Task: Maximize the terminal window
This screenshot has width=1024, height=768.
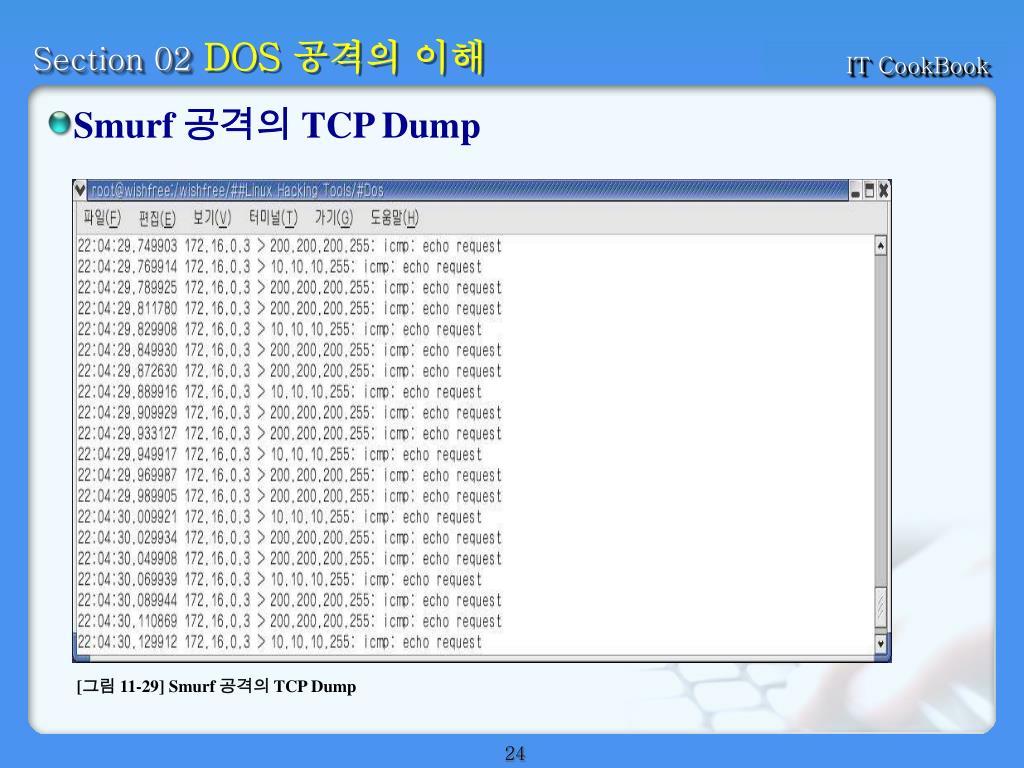Action: tap(869, 191)
